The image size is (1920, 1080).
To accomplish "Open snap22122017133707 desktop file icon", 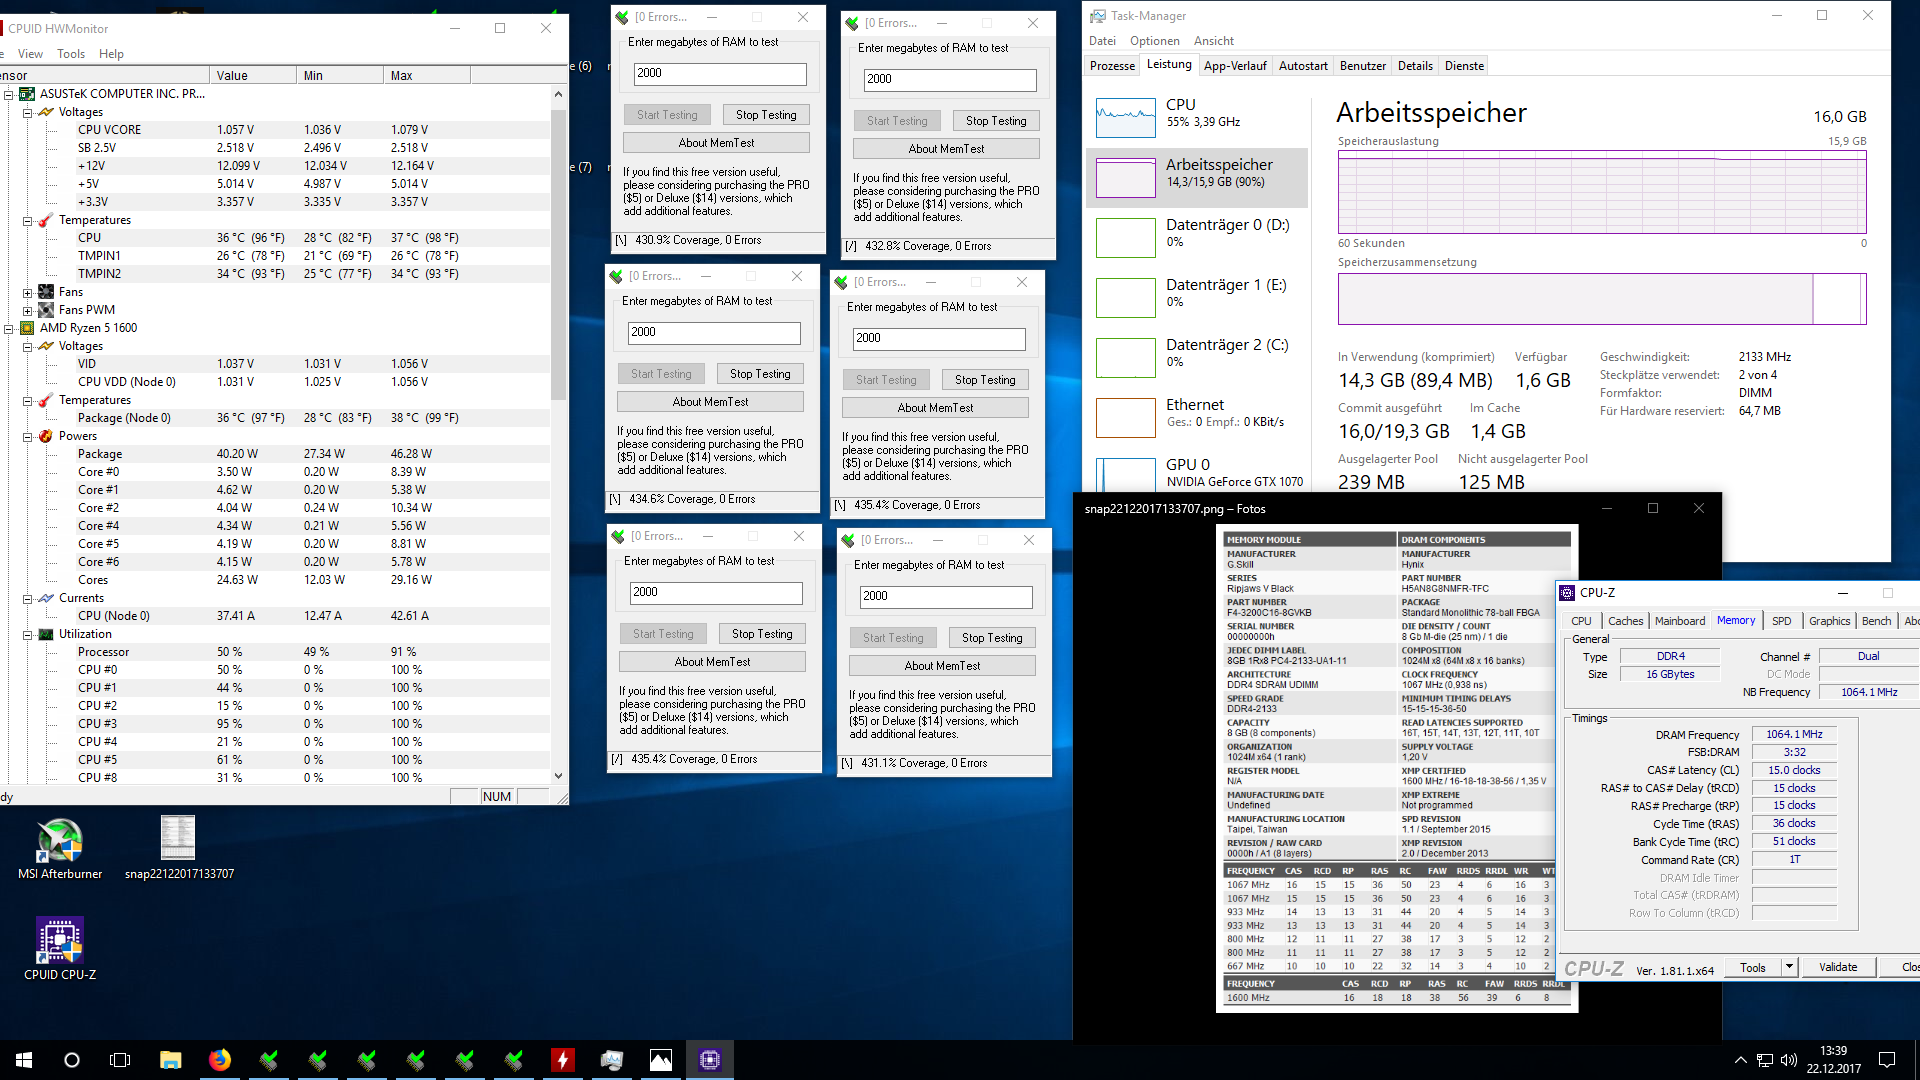I will 178,840.
